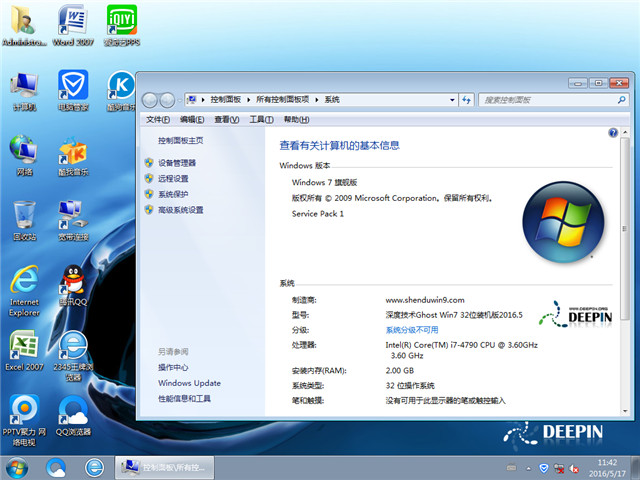This screenshot has width=640, height=480.
Task: Open recent pages dropdown beside Forward button
Action: click(179, 100)
